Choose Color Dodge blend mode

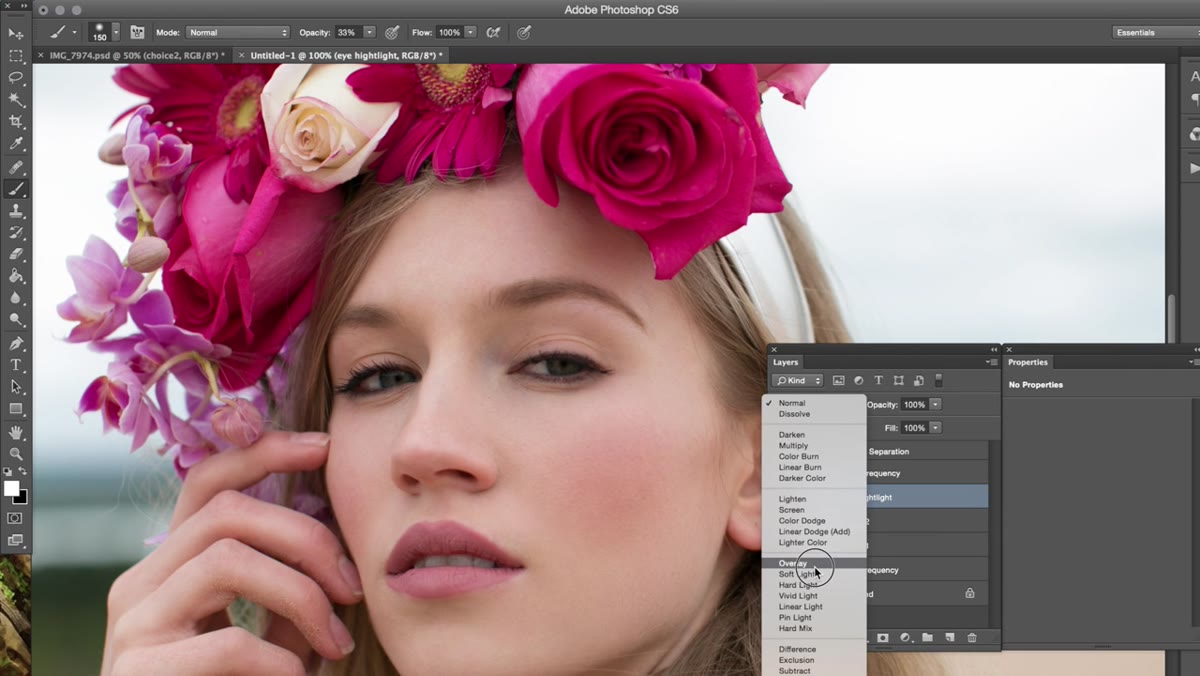pyautogui.click(x=815, y=521)
